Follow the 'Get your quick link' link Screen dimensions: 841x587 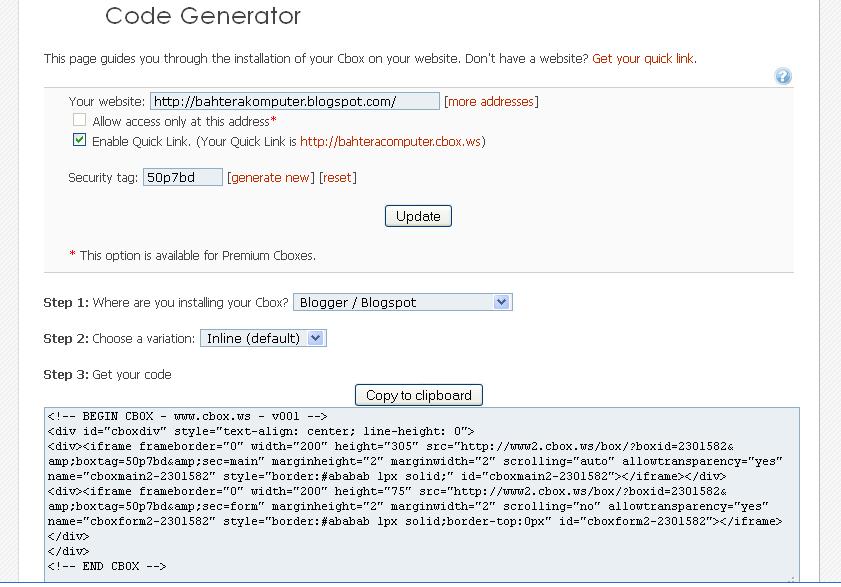[643, 58]
